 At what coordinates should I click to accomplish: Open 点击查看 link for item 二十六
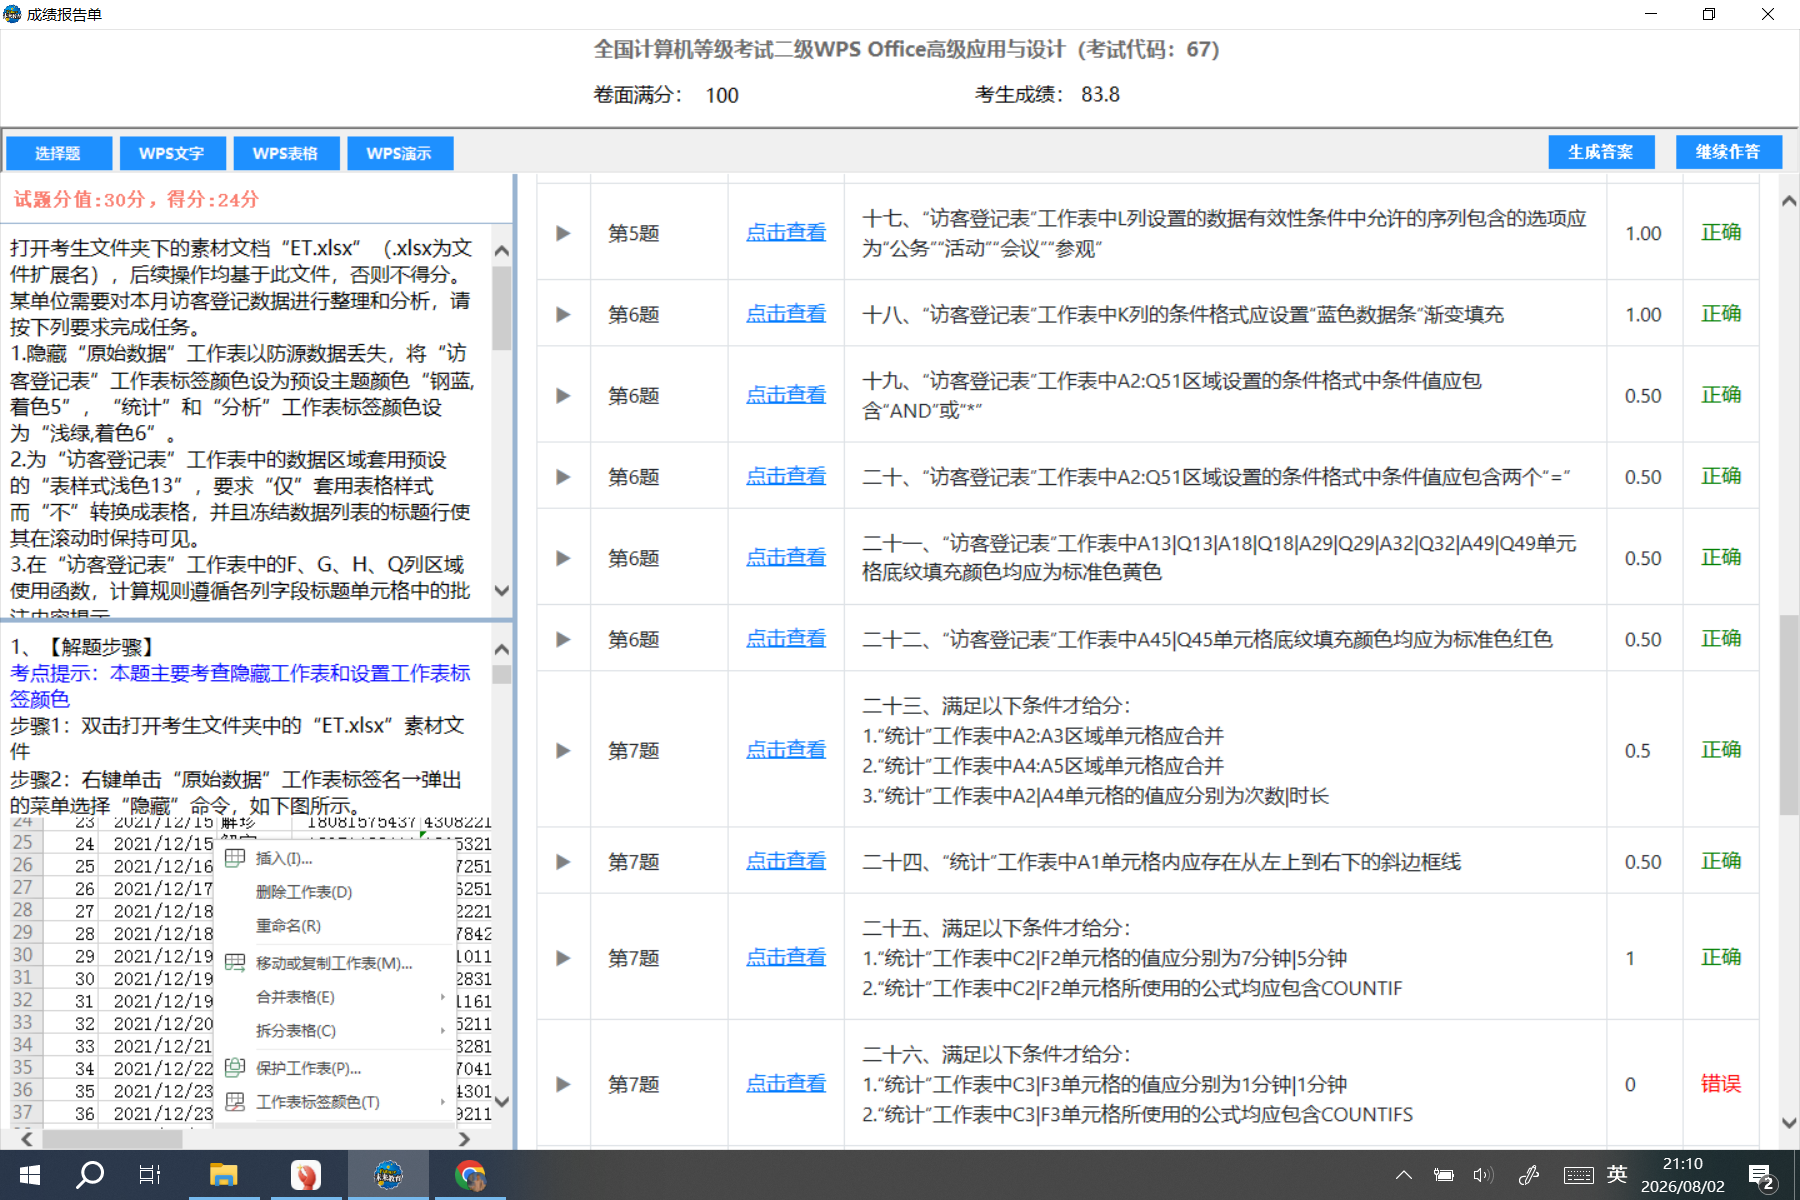[786, 1083]
